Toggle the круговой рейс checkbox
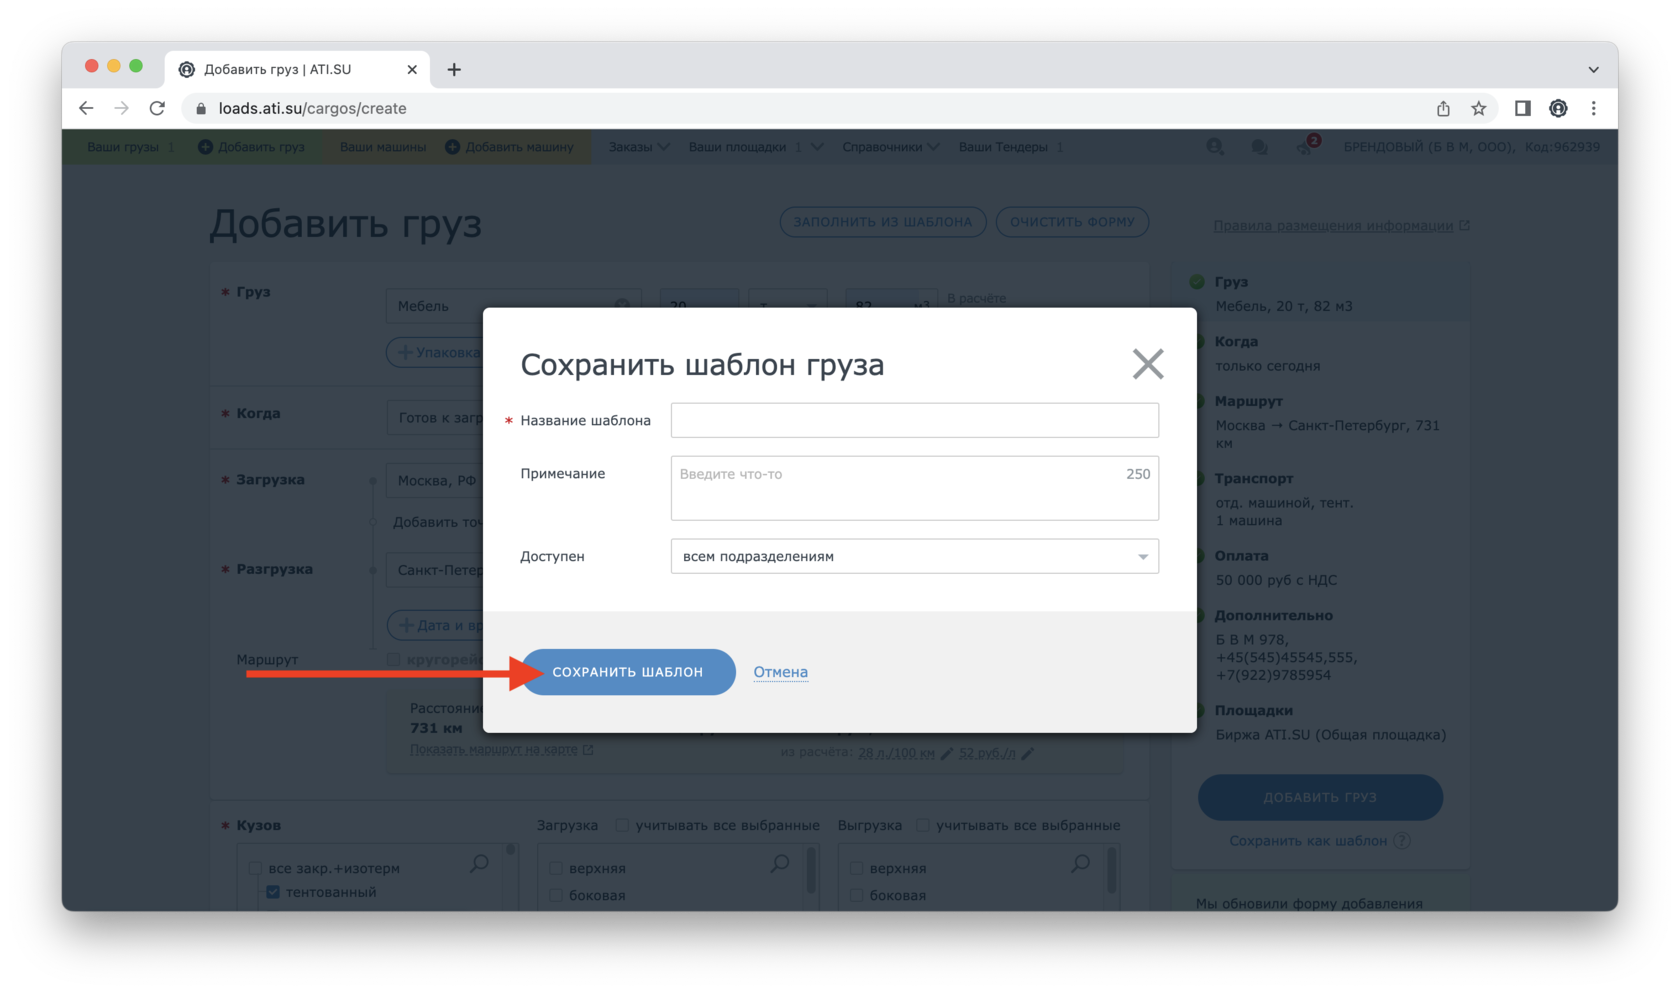1680x993 pixels. (x=394, y=659)
